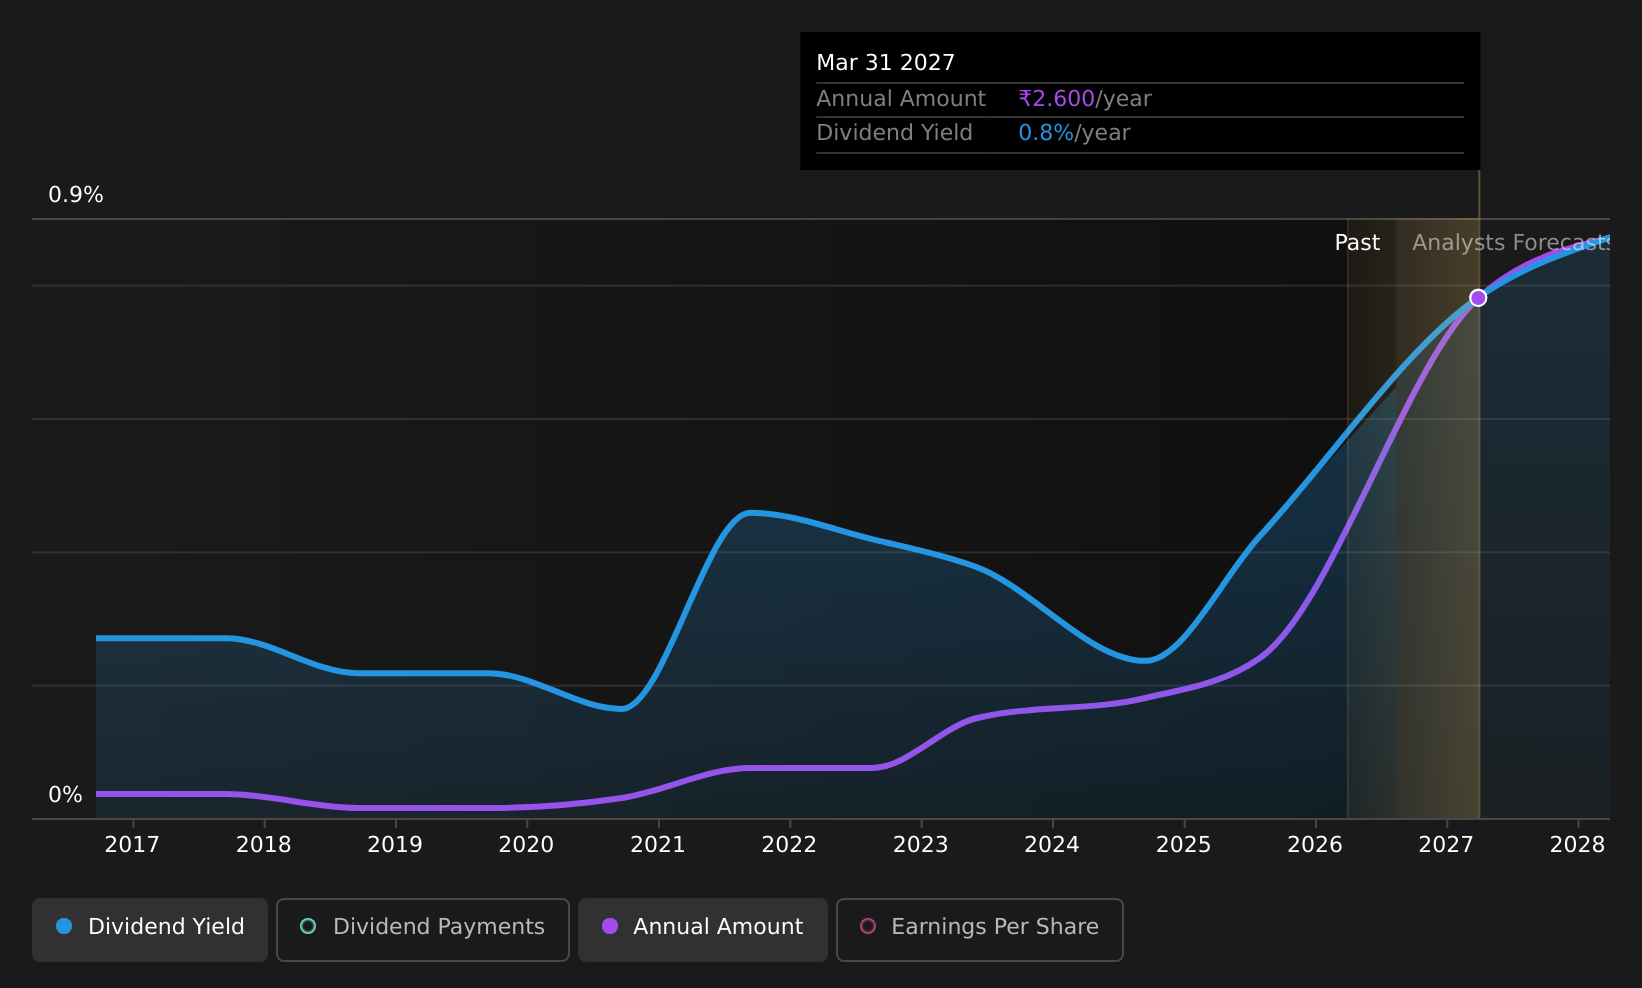Viewport: 1642px width, 988px height.
Task: Enable the Dividend Payments legend series
Action: pyautogui.click(x=423, y=929)
